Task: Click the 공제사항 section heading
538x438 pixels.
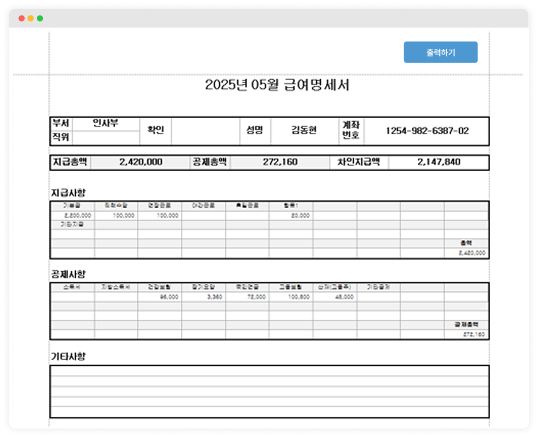Action: click(x=68, y=274)
